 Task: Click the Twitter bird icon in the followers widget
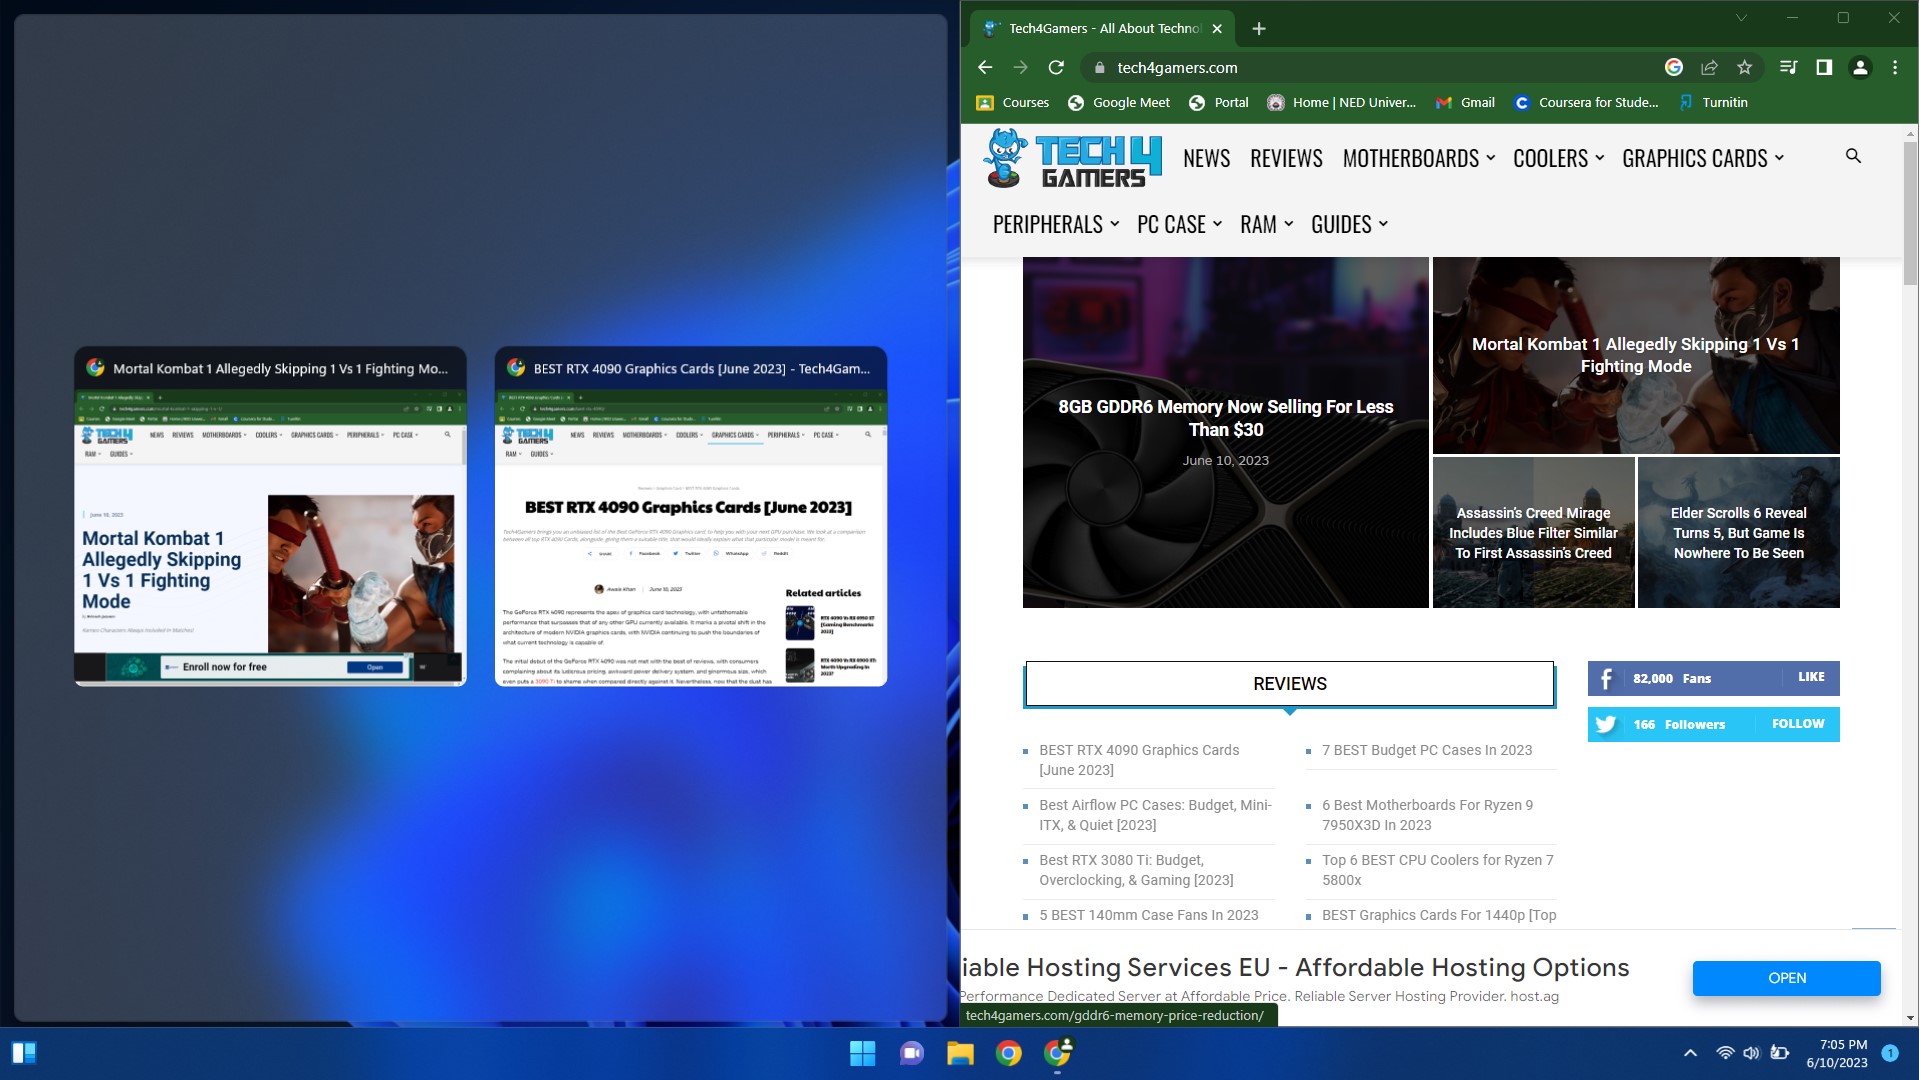tap(1606, 724)
